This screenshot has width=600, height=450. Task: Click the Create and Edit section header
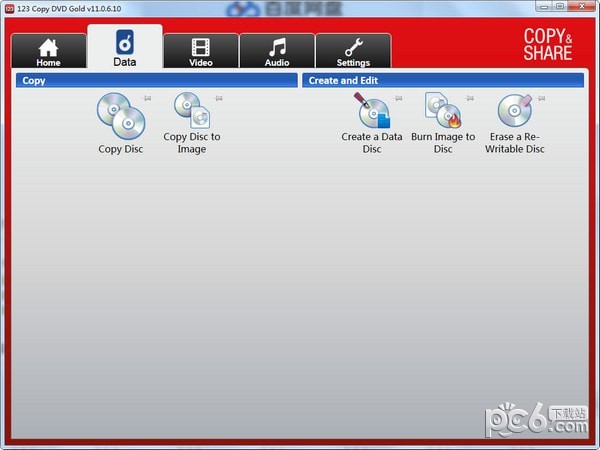(443, 80)
